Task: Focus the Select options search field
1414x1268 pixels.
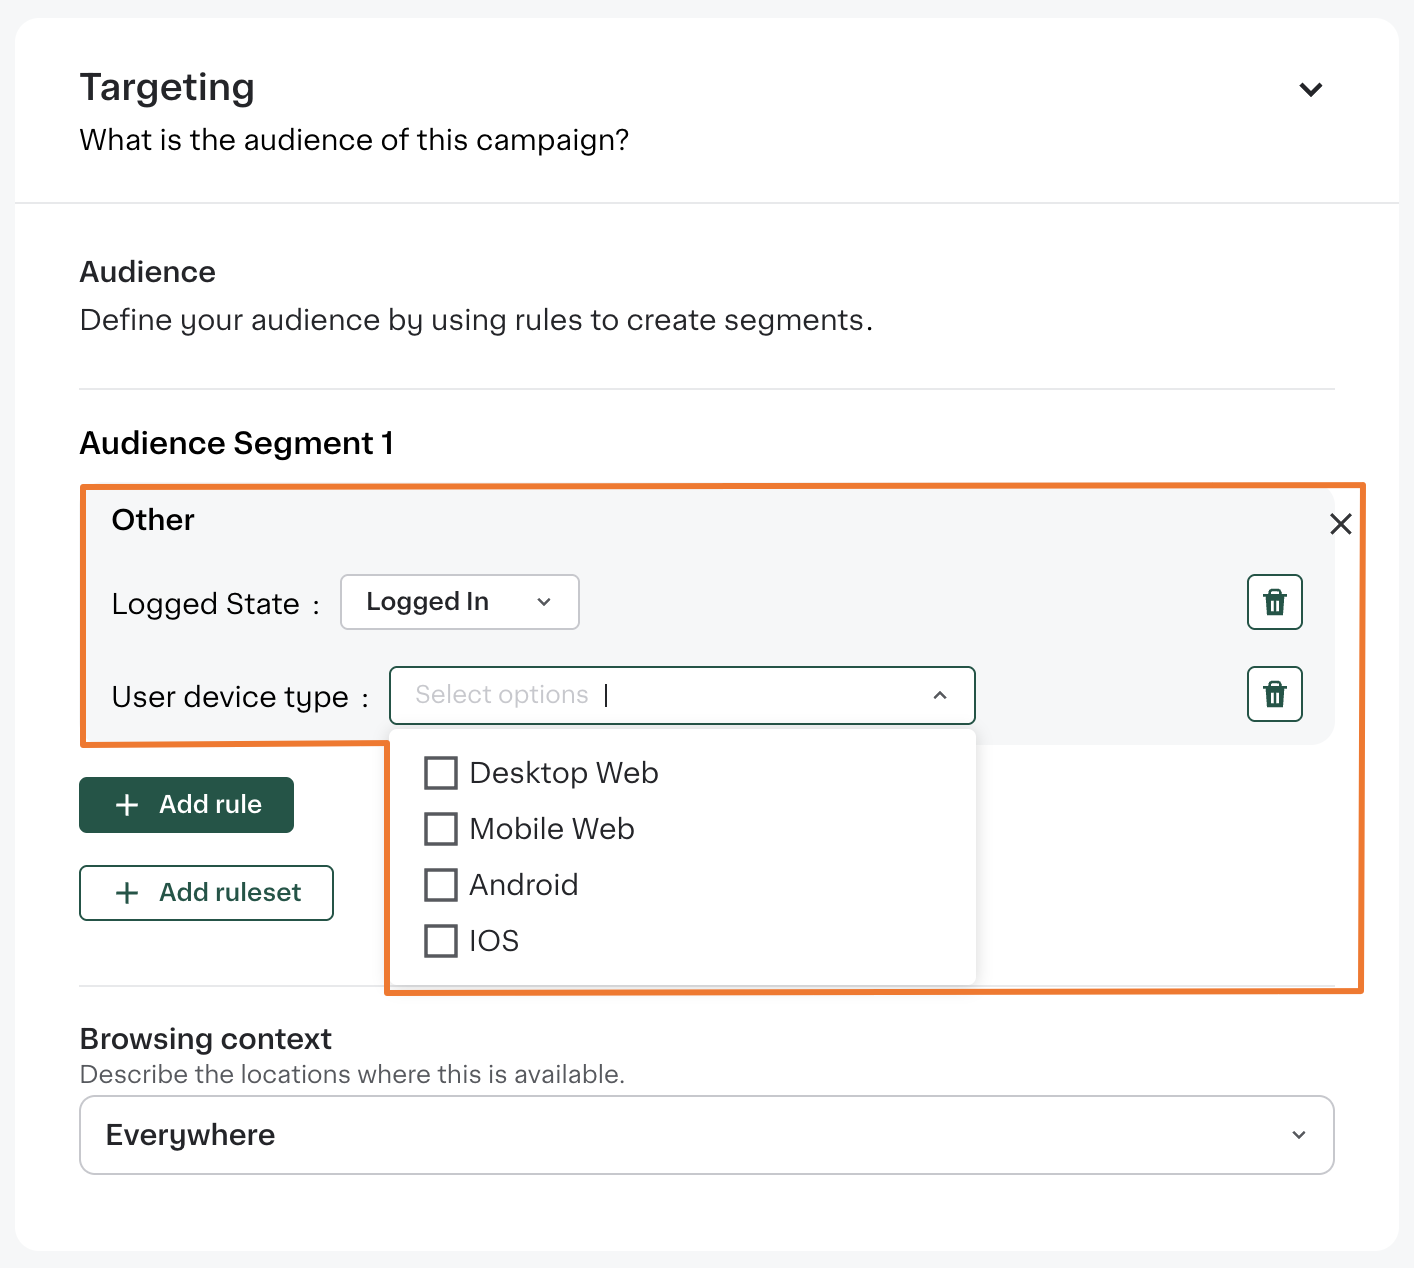Action: [660, 695]
